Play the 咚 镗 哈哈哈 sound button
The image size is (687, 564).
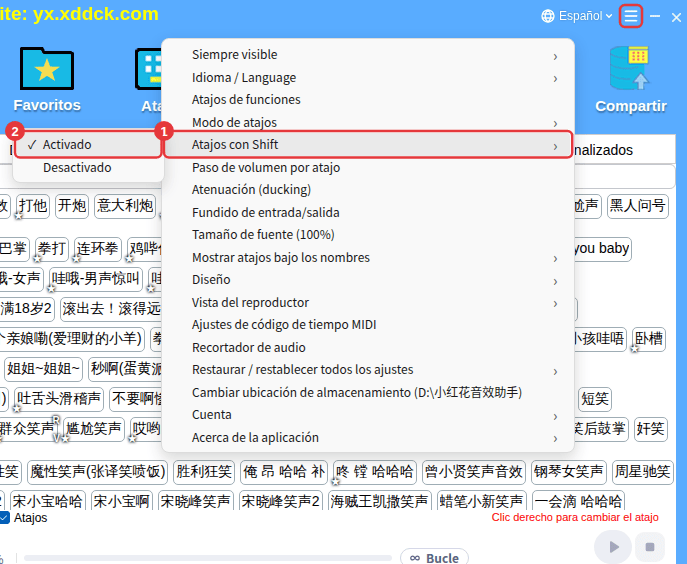coord(375,472)
